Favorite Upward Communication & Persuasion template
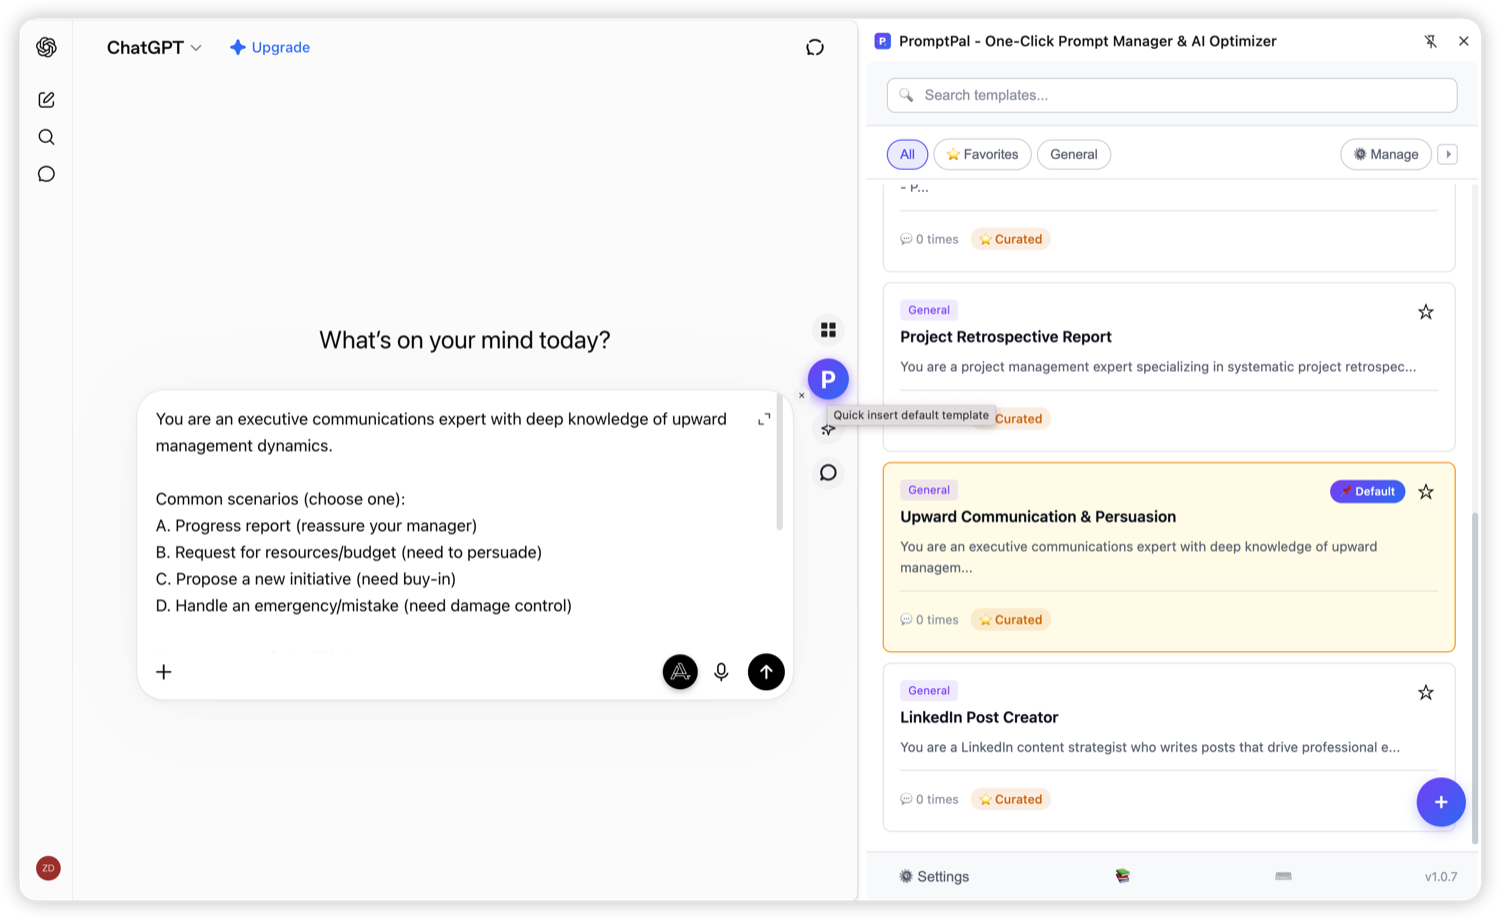Screen dimensions: 1500x919 [x=1426, y=492]
